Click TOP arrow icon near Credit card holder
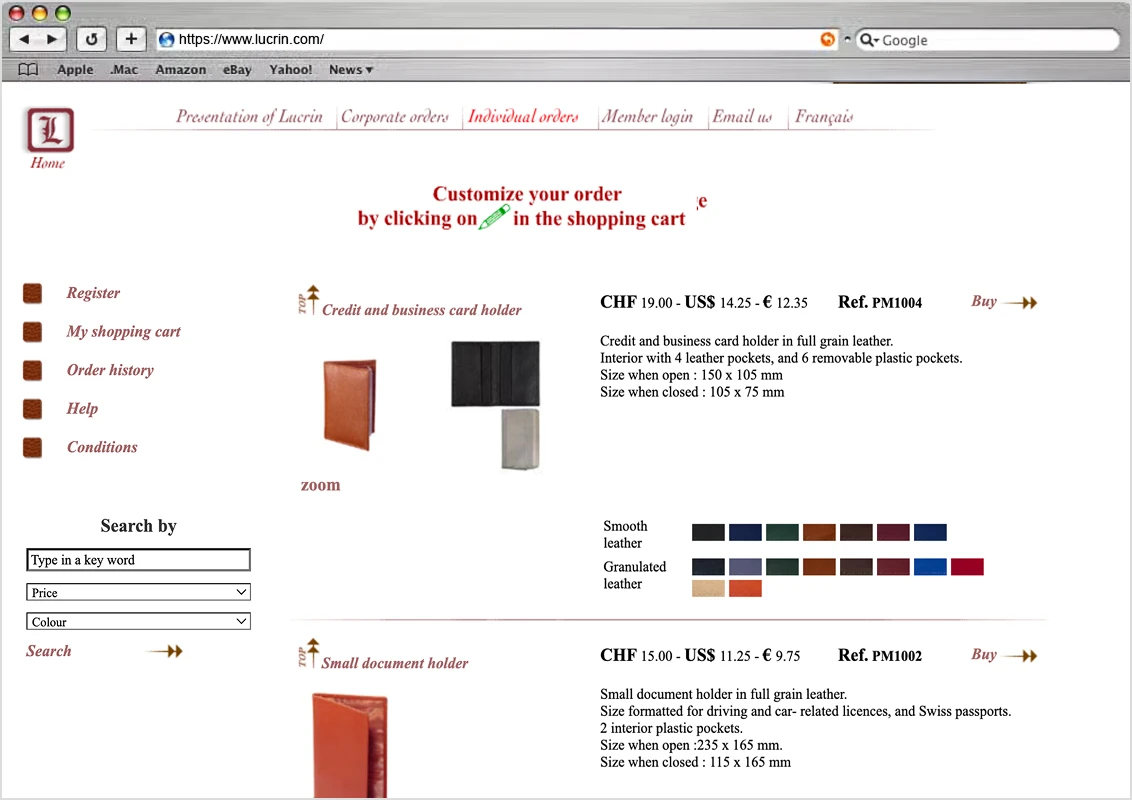 click(x=308, y=300)
